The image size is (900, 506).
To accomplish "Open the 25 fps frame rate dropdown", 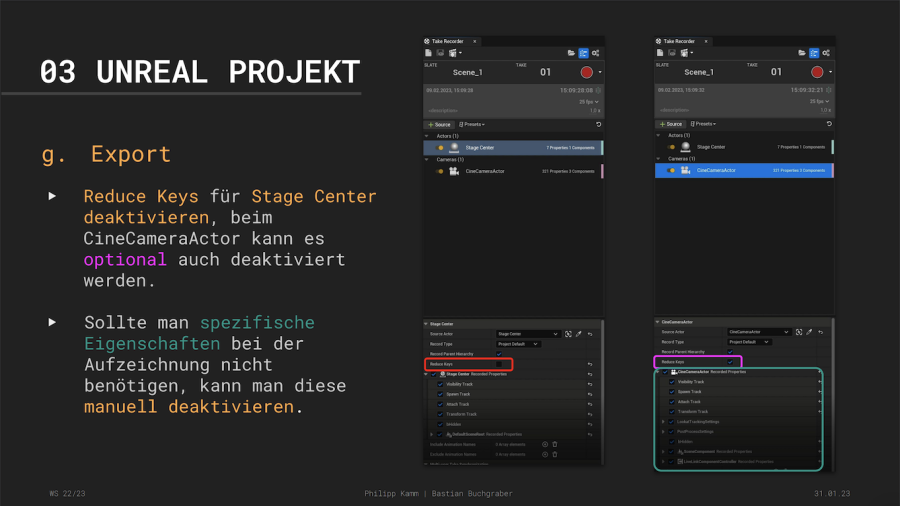I will coord(589,101).
